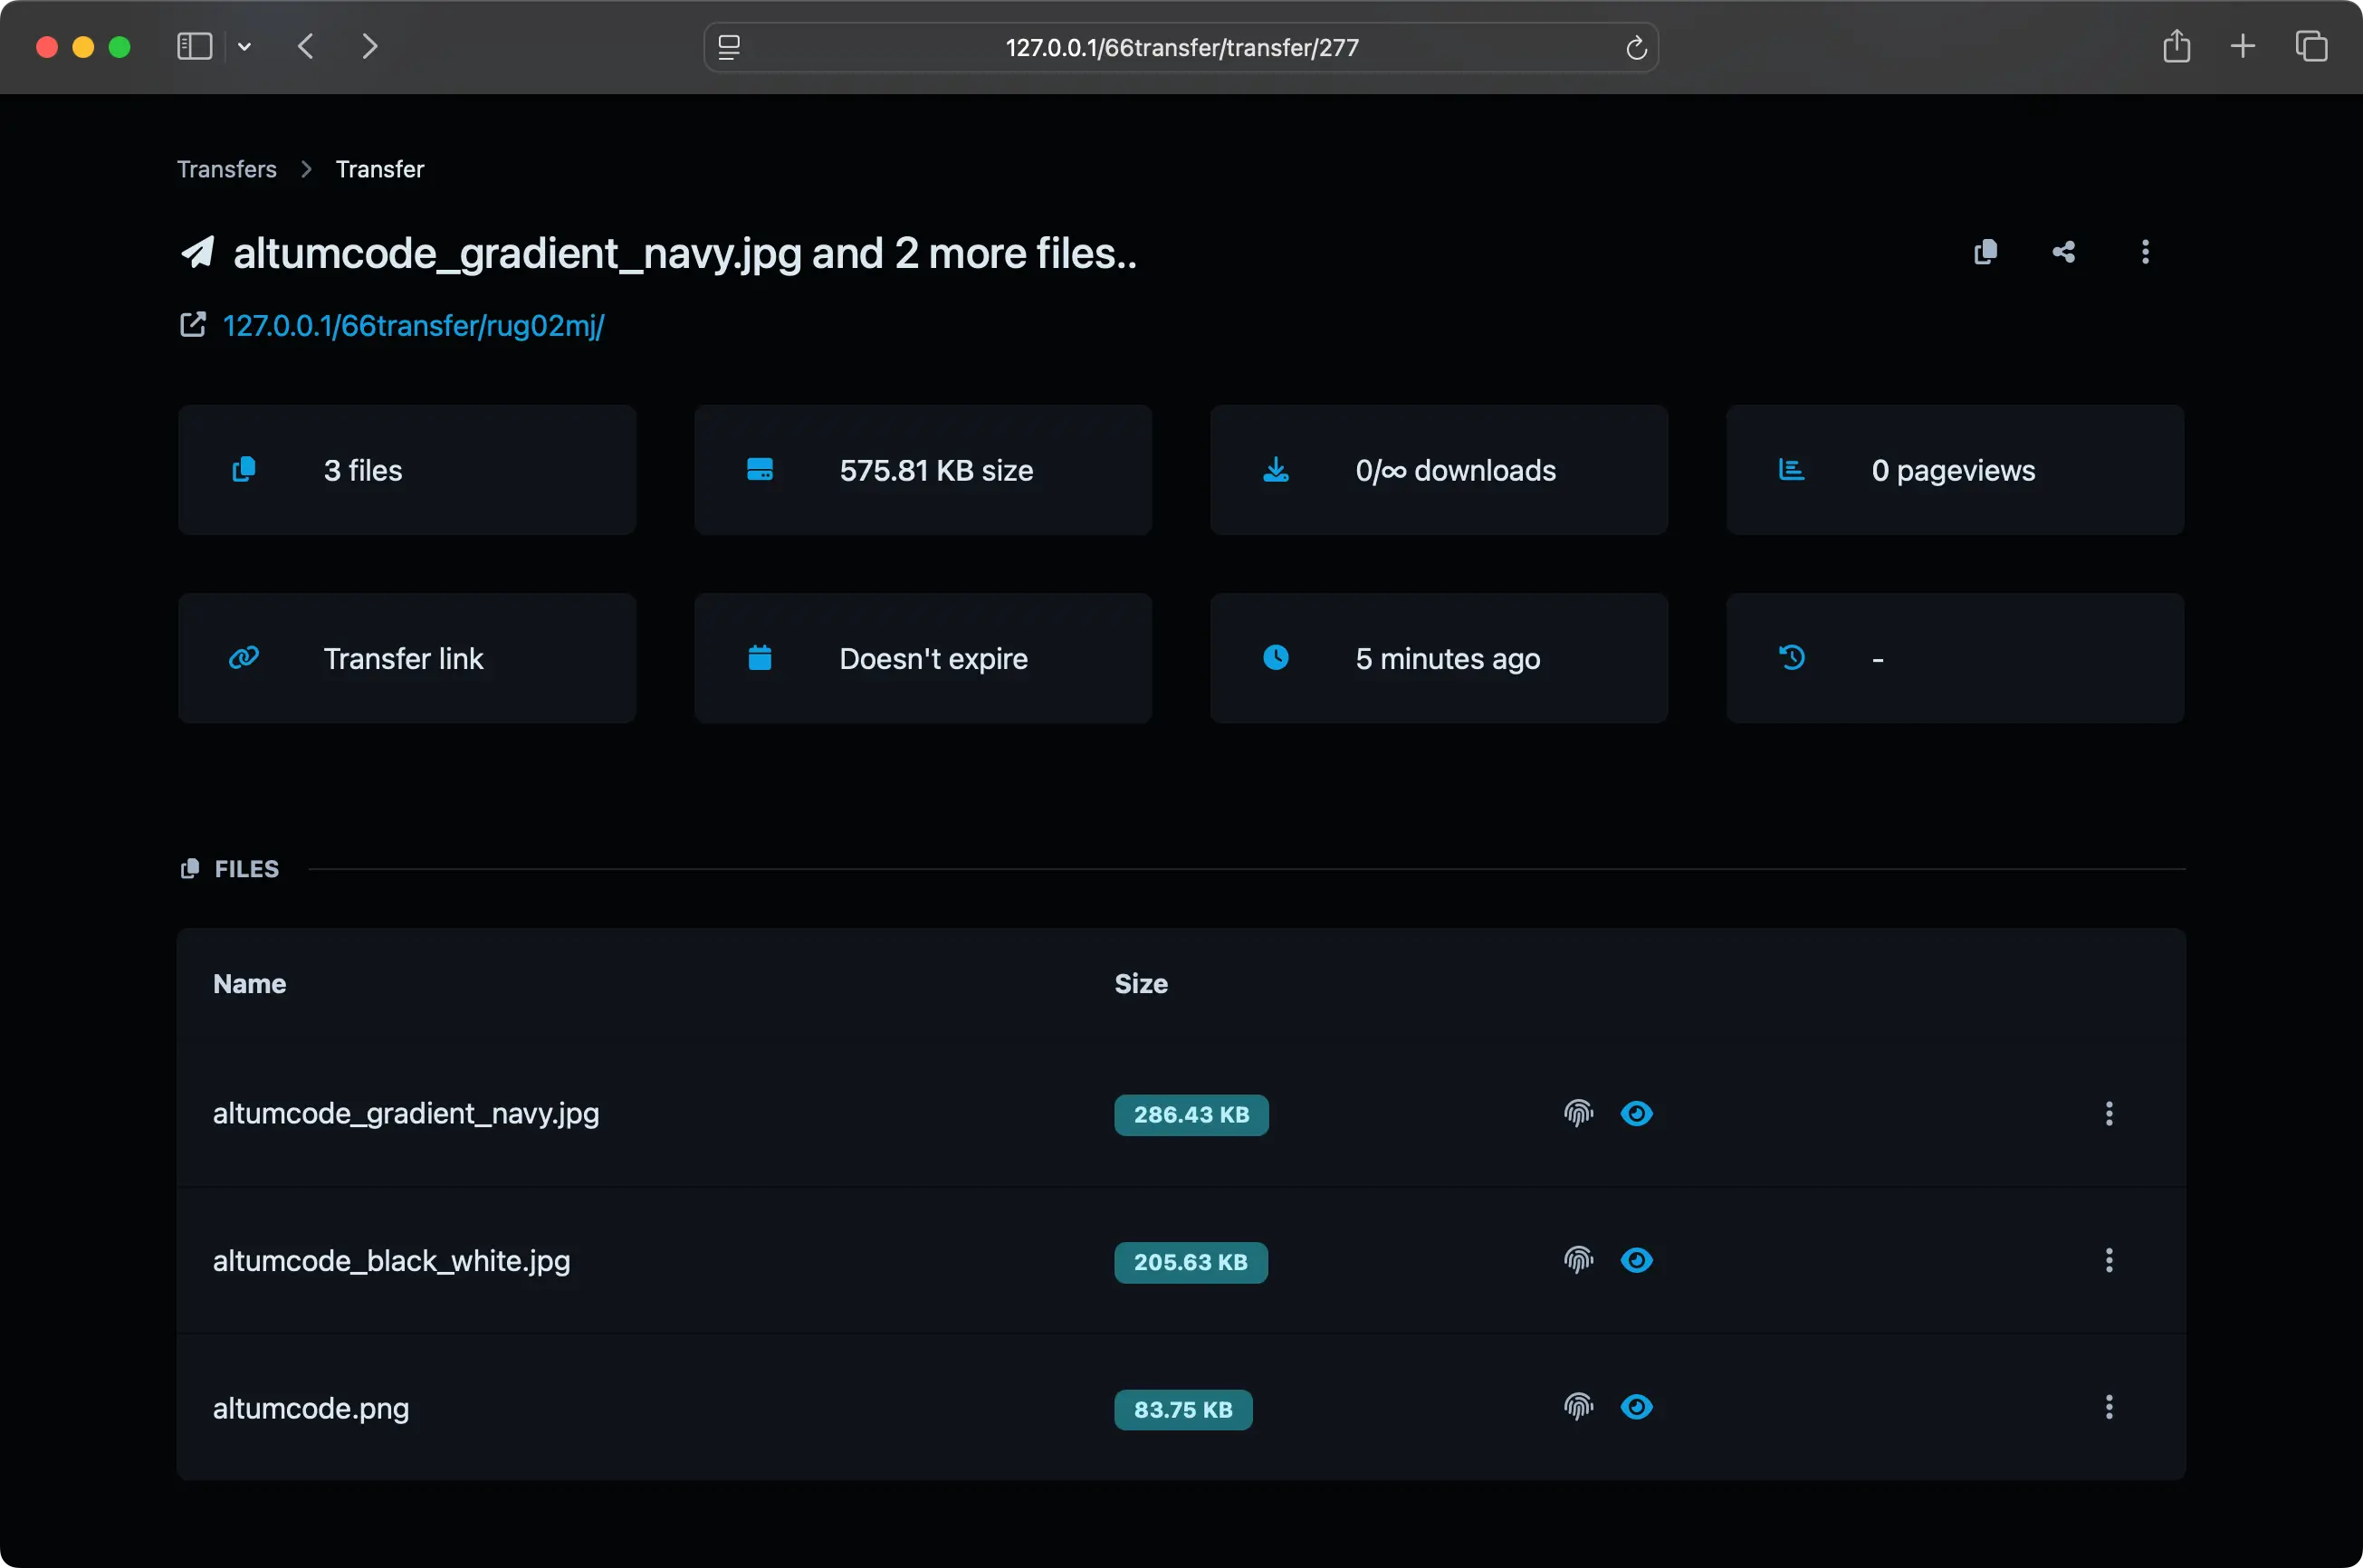Open the tab overview icon
The width and height of the screenshot is (2363, 1568).
[2311, 46]
